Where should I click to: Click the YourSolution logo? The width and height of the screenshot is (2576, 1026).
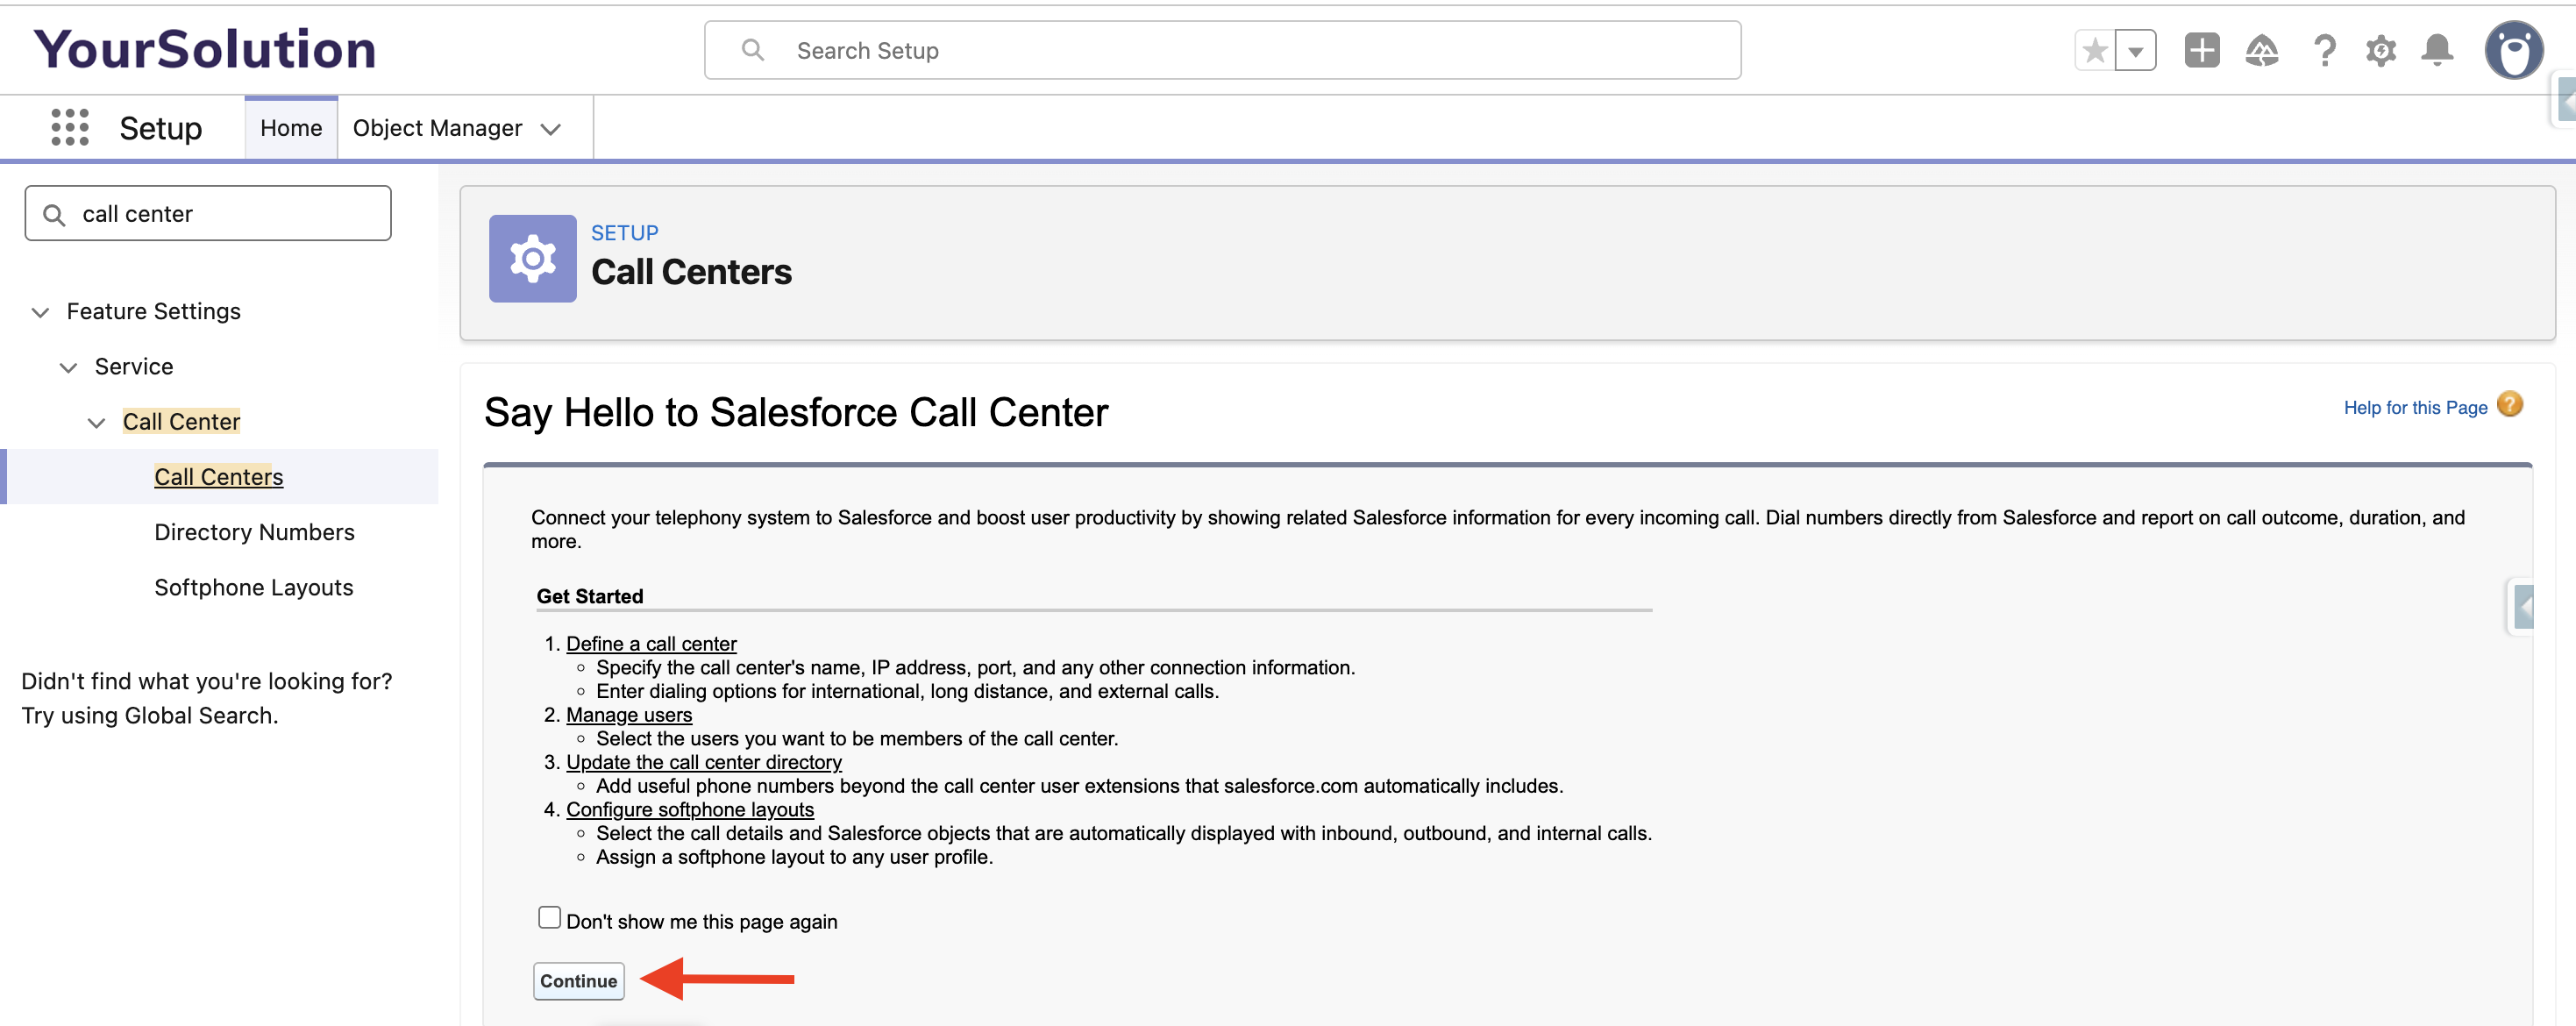point(205,49)
